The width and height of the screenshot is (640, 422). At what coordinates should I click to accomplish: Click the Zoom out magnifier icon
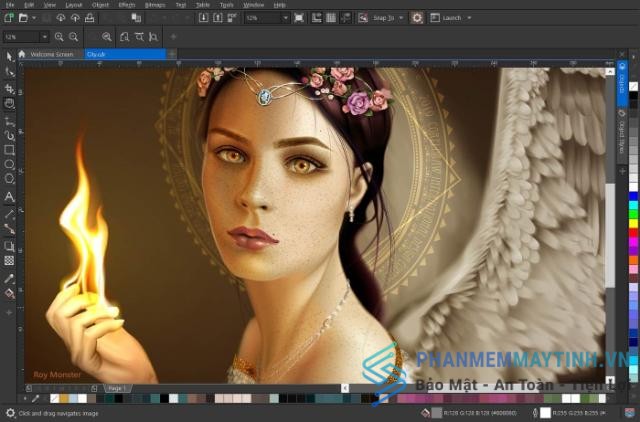(x=73, y=37)
